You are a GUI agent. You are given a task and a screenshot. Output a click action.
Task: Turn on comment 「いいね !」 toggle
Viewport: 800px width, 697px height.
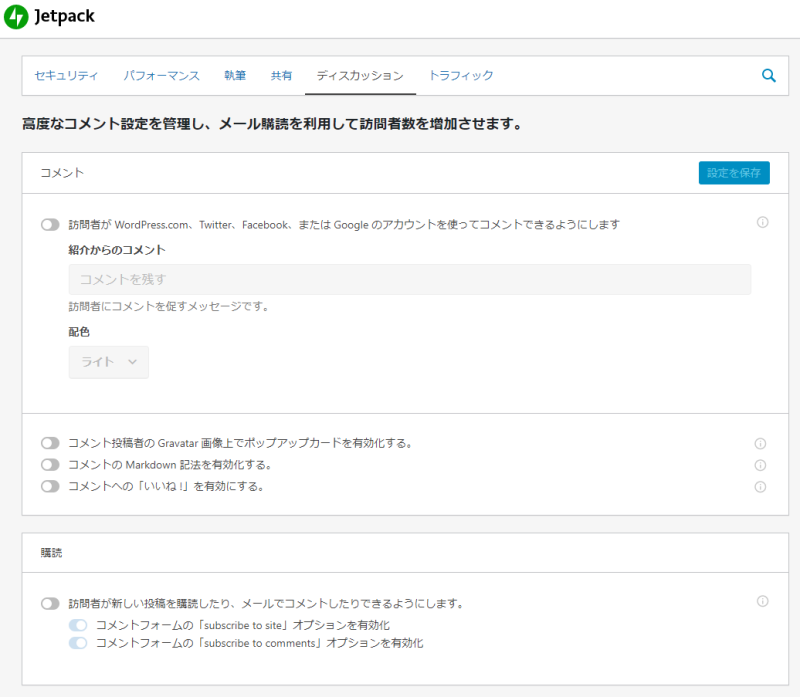tap(50, 487)
